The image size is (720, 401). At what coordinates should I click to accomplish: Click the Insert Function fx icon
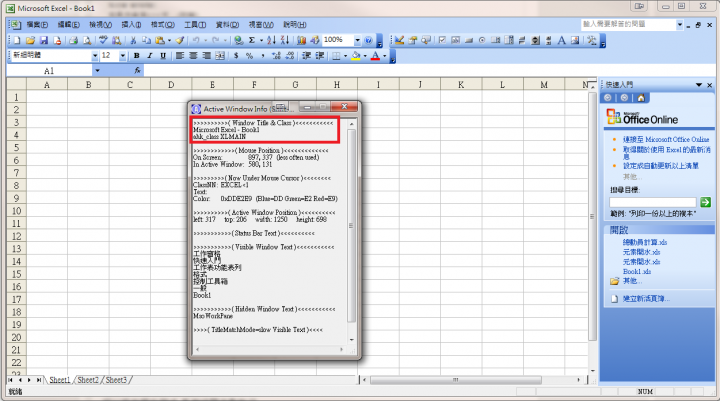137,70
